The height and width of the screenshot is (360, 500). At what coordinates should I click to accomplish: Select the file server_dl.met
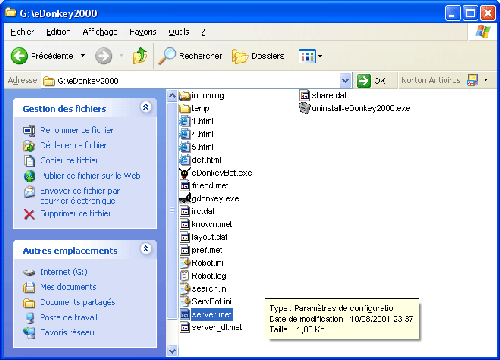pyautogui.click(x=211, y=327)
